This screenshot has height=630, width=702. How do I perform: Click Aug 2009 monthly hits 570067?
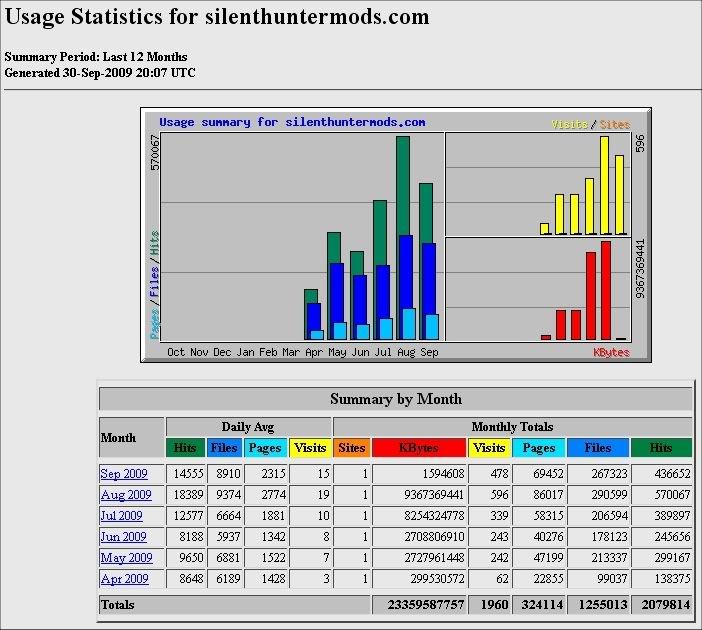(672, 495)
